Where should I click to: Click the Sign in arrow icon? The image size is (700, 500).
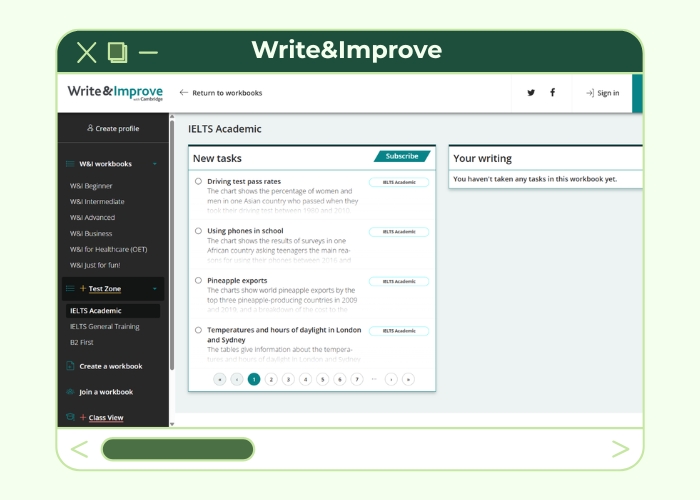tap(590, 93)
